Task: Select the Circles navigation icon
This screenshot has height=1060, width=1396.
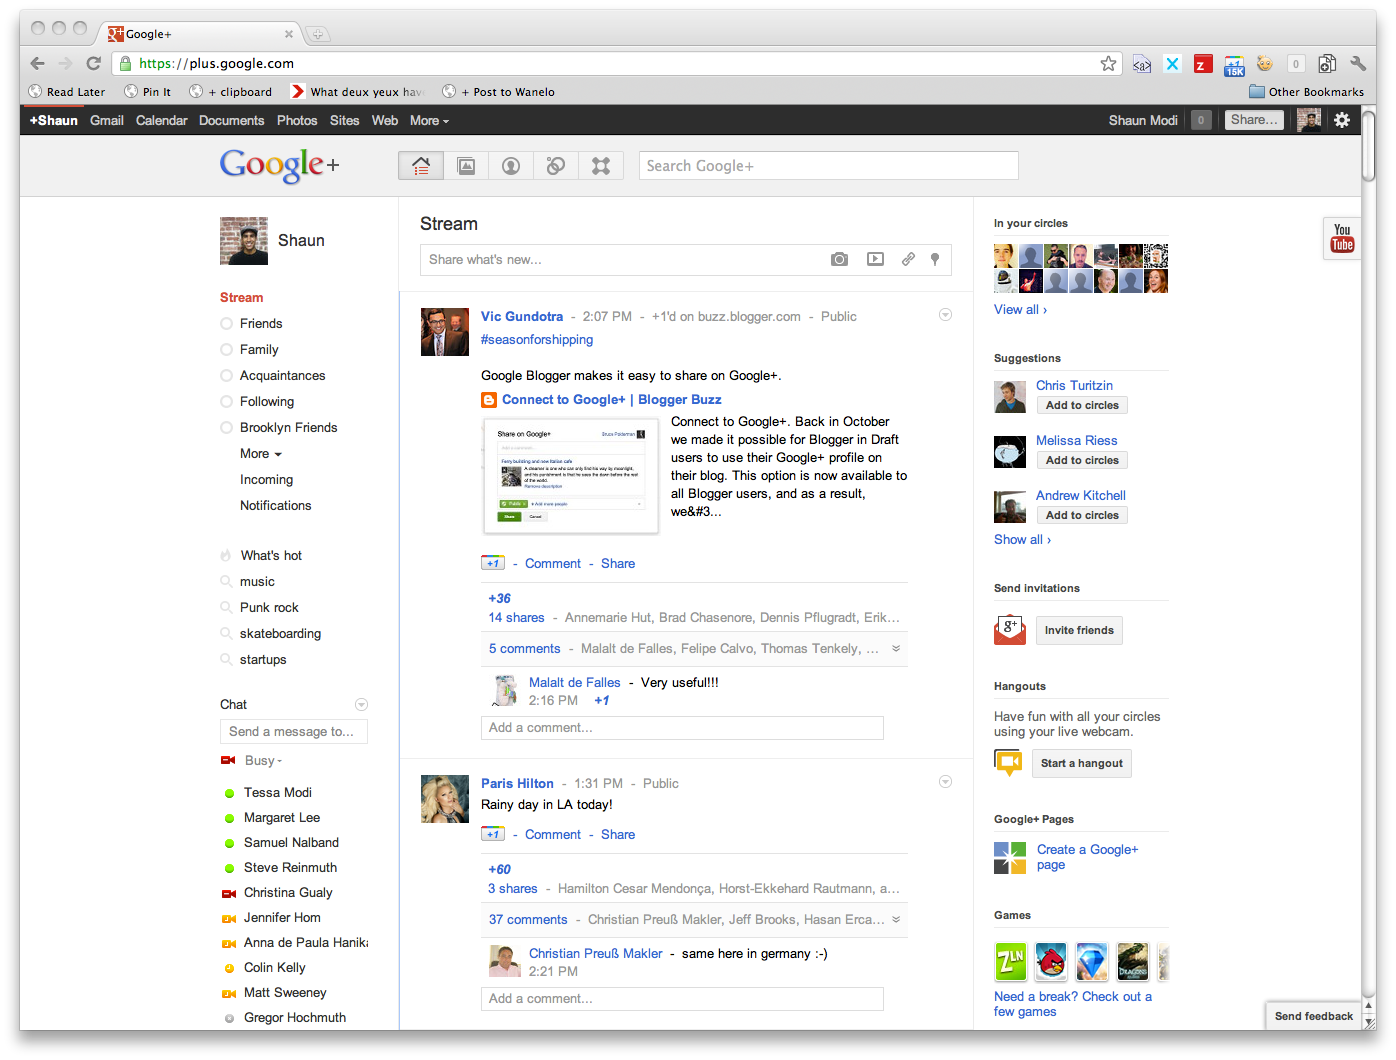Action: pos(555,165)
